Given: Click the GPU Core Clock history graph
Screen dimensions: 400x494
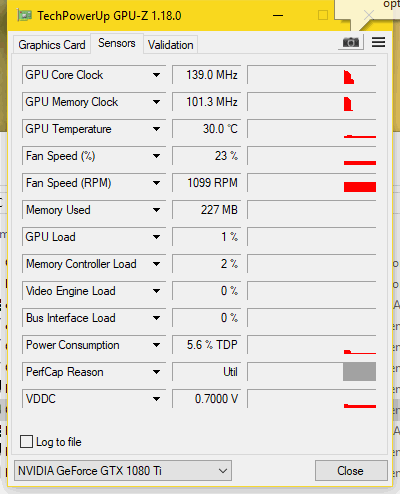Looking at the screenshot, I should point(312,75).
